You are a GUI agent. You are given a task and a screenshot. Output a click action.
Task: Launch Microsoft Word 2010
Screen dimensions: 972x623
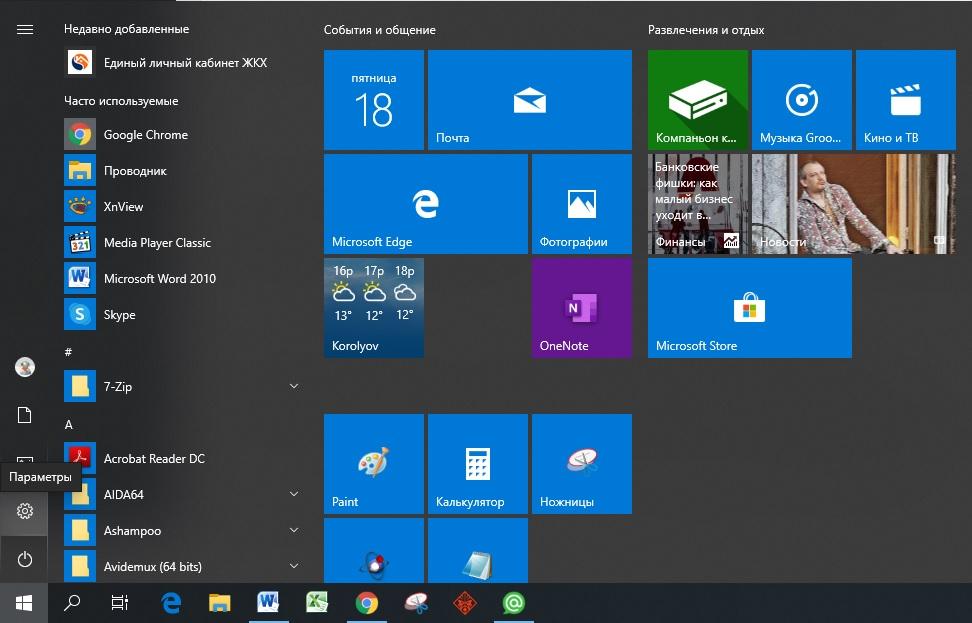coord(183,278)
